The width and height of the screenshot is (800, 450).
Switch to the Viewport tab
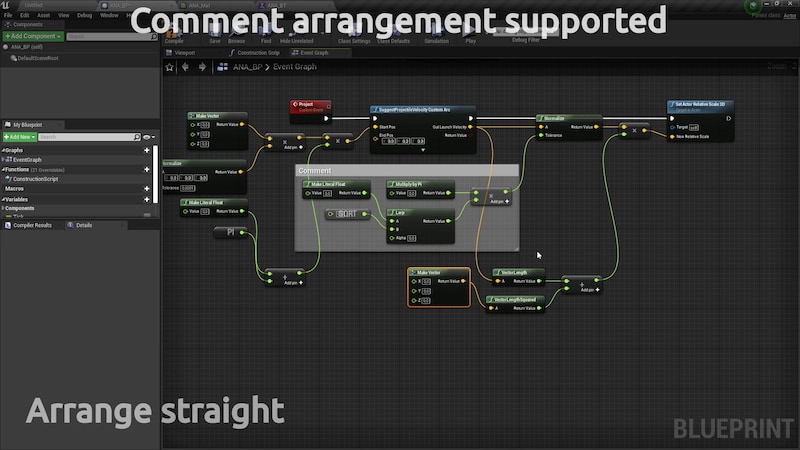tap(181, 53)
